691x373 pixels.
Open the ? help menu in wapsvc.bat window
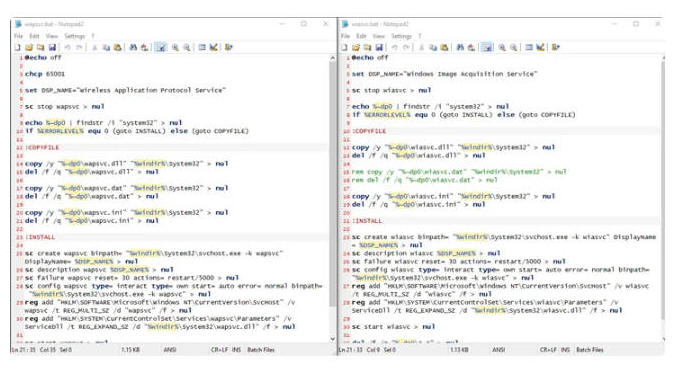93,36
